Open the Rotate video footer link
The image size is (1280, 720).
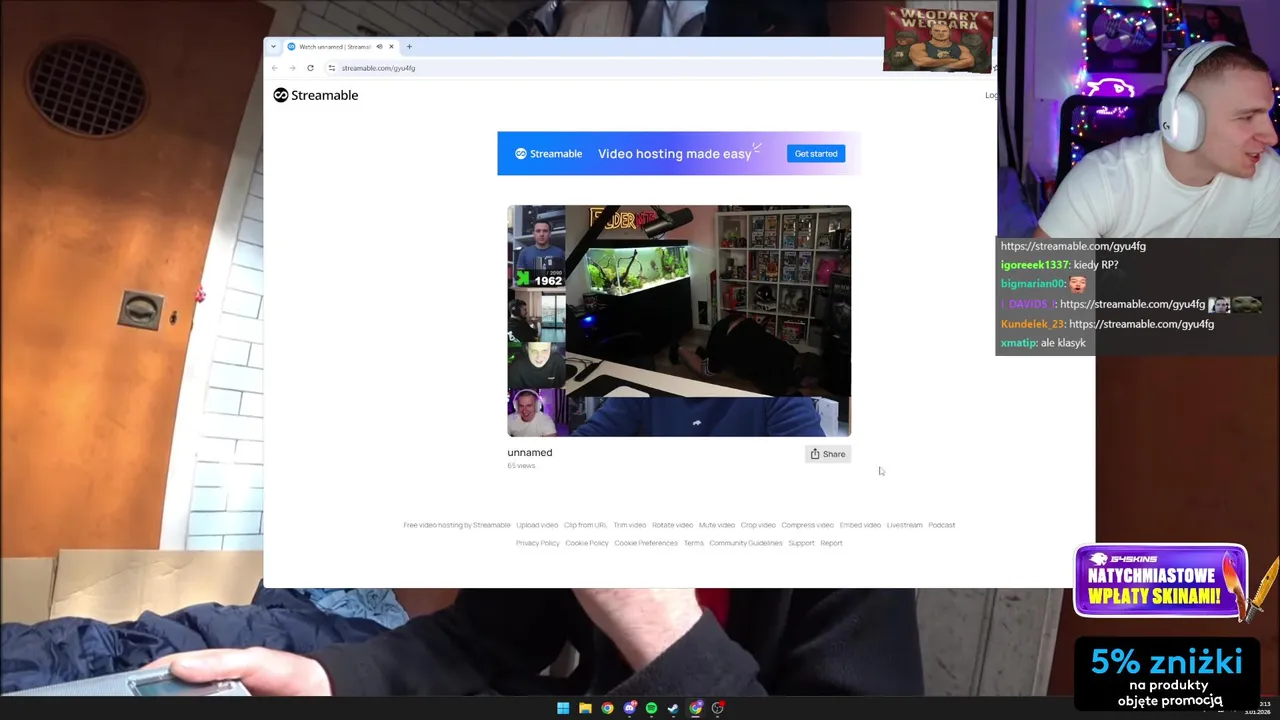[x=672, y=525]
